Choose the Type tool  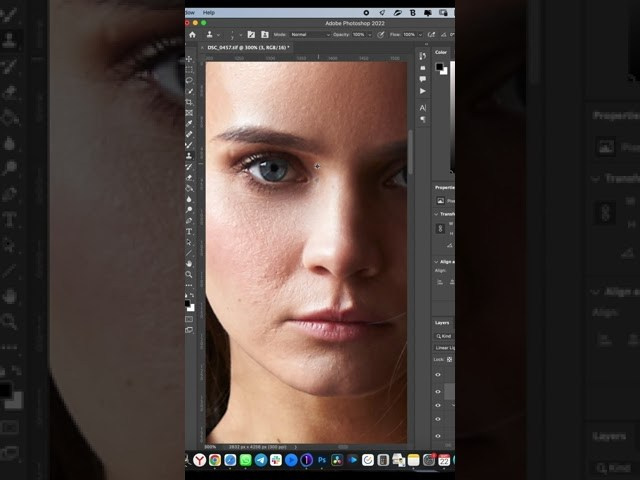pos(189,232)
